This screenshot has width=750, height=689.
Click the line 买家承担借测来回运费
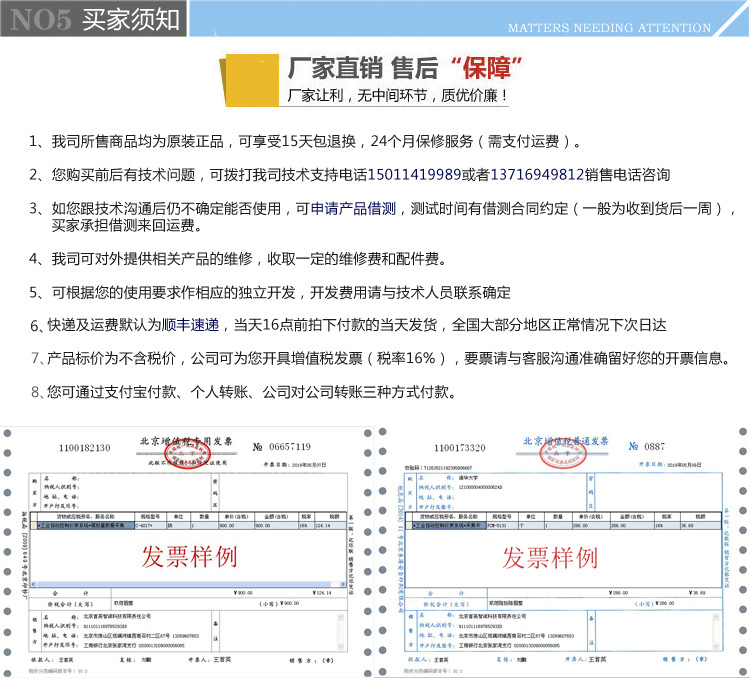click(x=127, y=225)
